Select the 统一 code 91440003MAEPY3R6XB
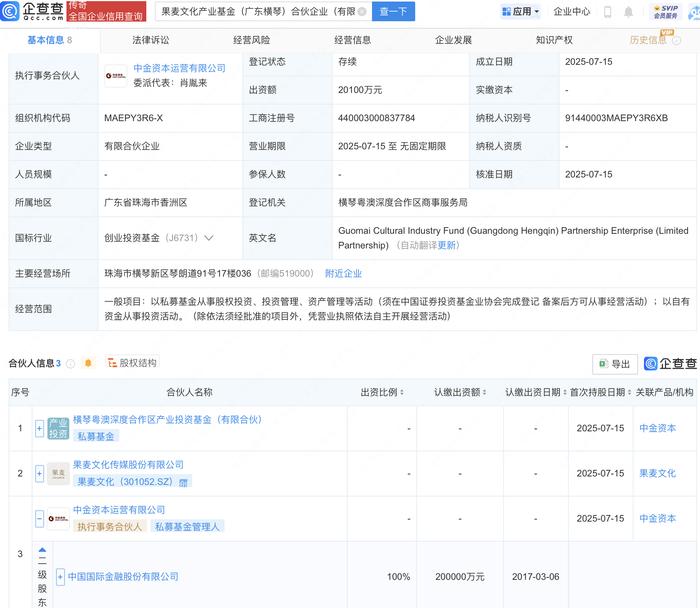This screenshot has height=608, width=700. click(616, 118)
